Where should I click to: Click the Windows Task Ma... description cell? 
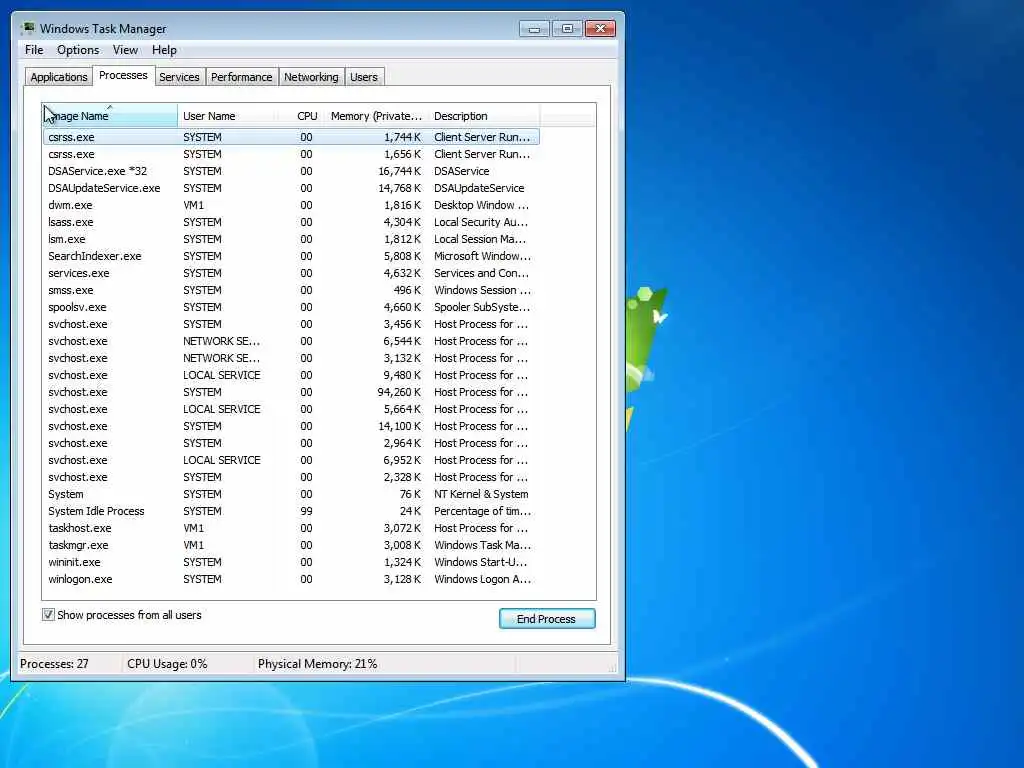pos(483,545)
